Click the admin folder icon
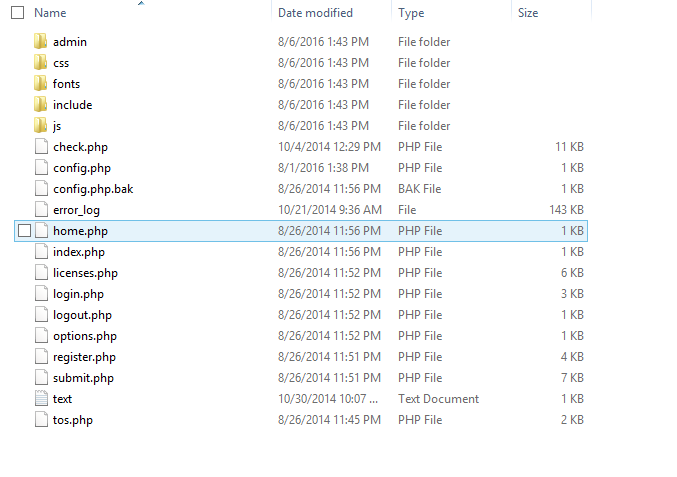This screenshot has width=677, height=477. tap(41, 42)
